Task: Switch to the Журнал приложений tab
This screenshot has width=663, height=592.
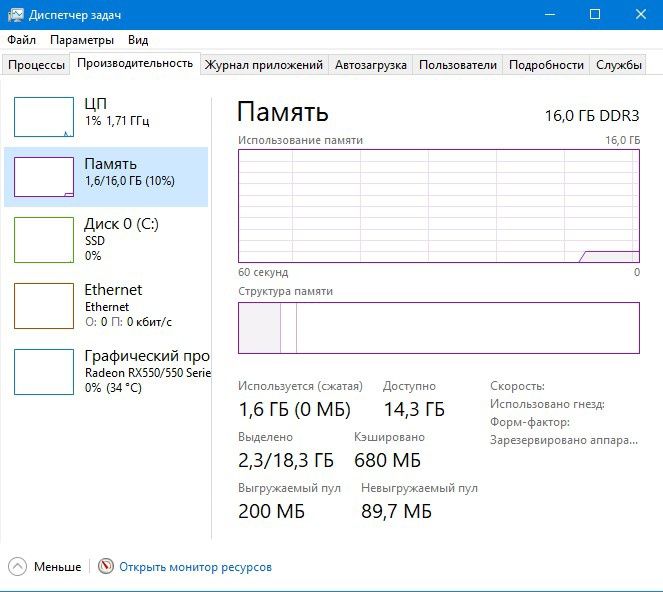Action: tap(264, 65)
